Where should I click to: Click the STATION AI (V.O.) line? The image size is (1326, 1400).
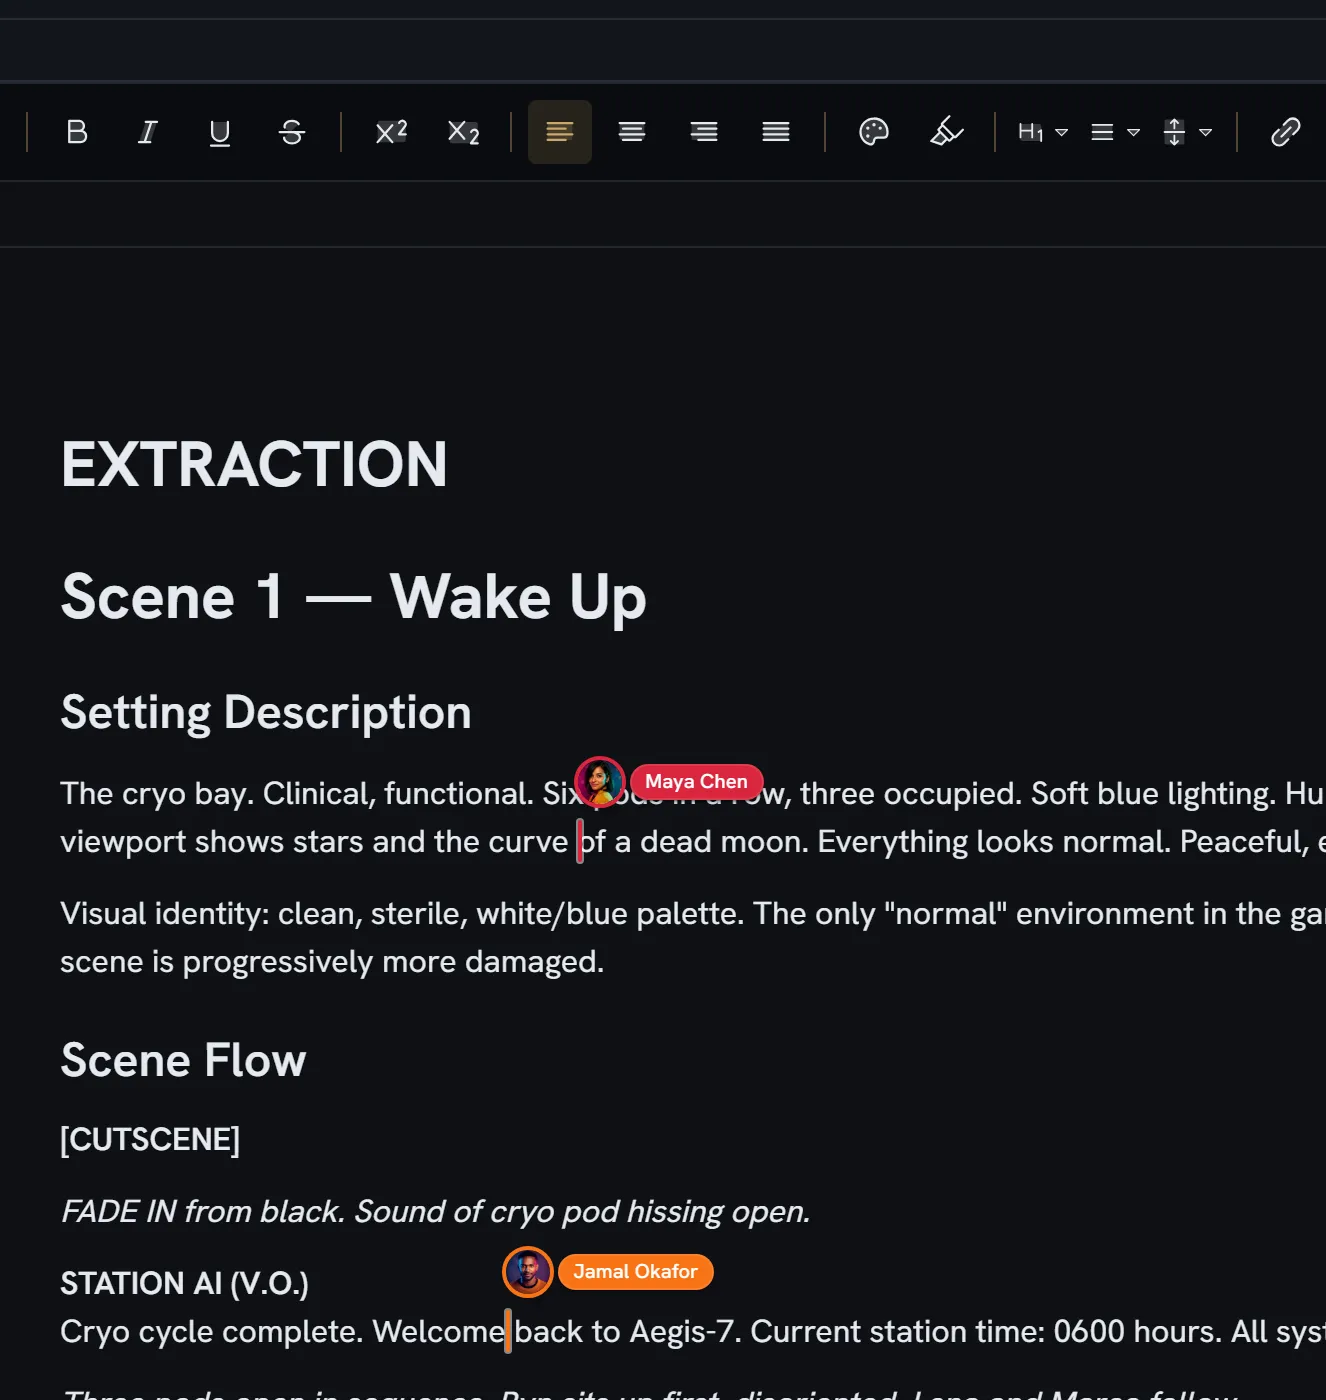184,1283
